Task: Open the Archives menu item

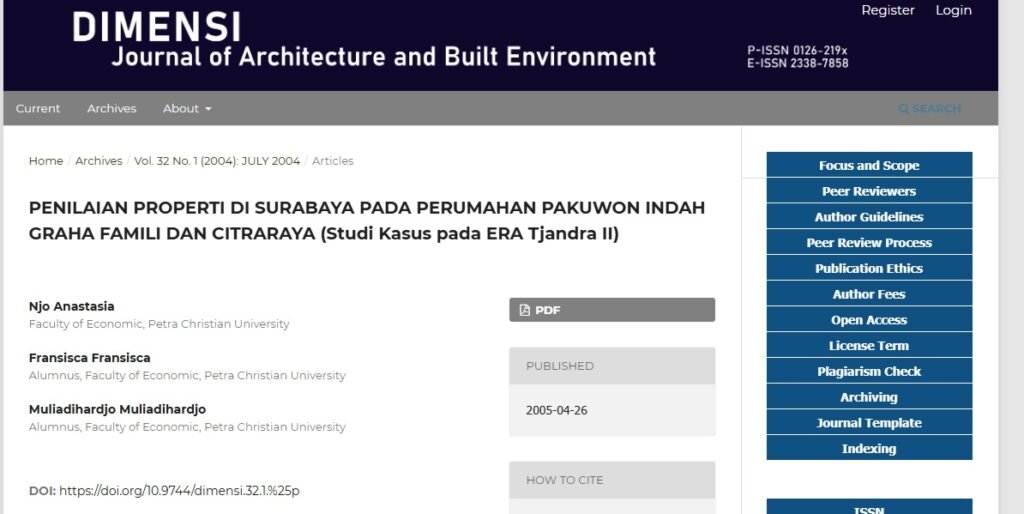Action: tap(111, 109)
